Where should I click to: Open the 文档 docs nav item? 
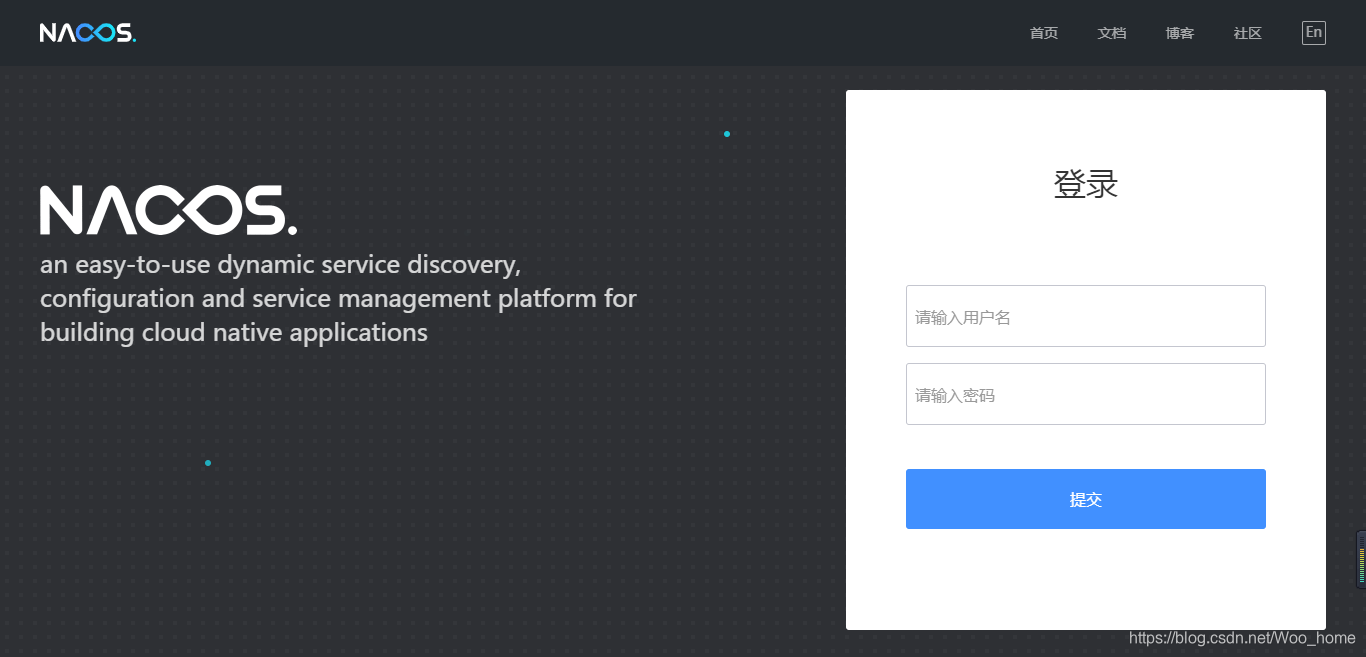click(1112, 33)
